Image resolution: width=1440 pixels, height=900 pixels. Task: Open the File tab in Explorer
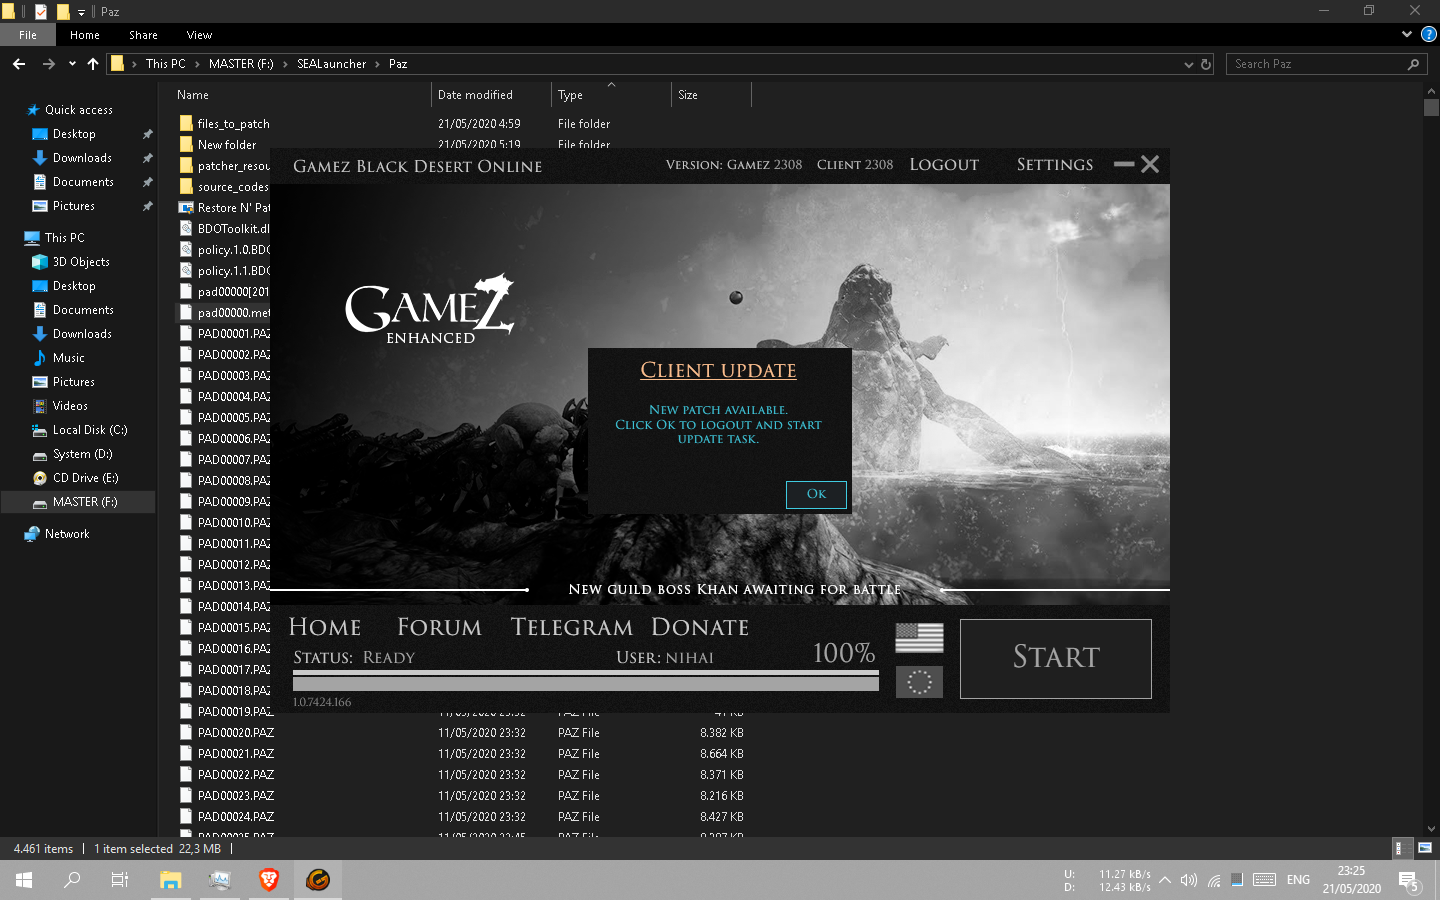point(28,35)
